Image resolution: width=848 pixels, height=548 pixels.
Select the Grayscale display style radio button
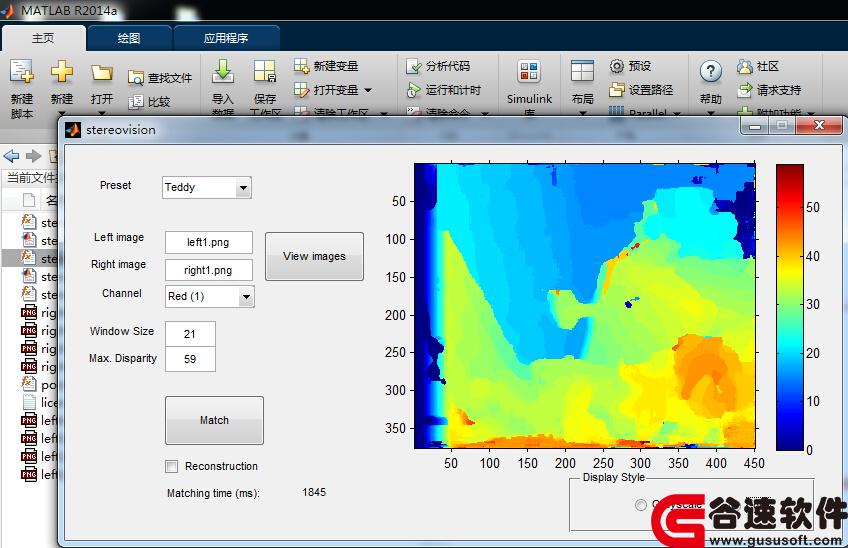(640, 505)
